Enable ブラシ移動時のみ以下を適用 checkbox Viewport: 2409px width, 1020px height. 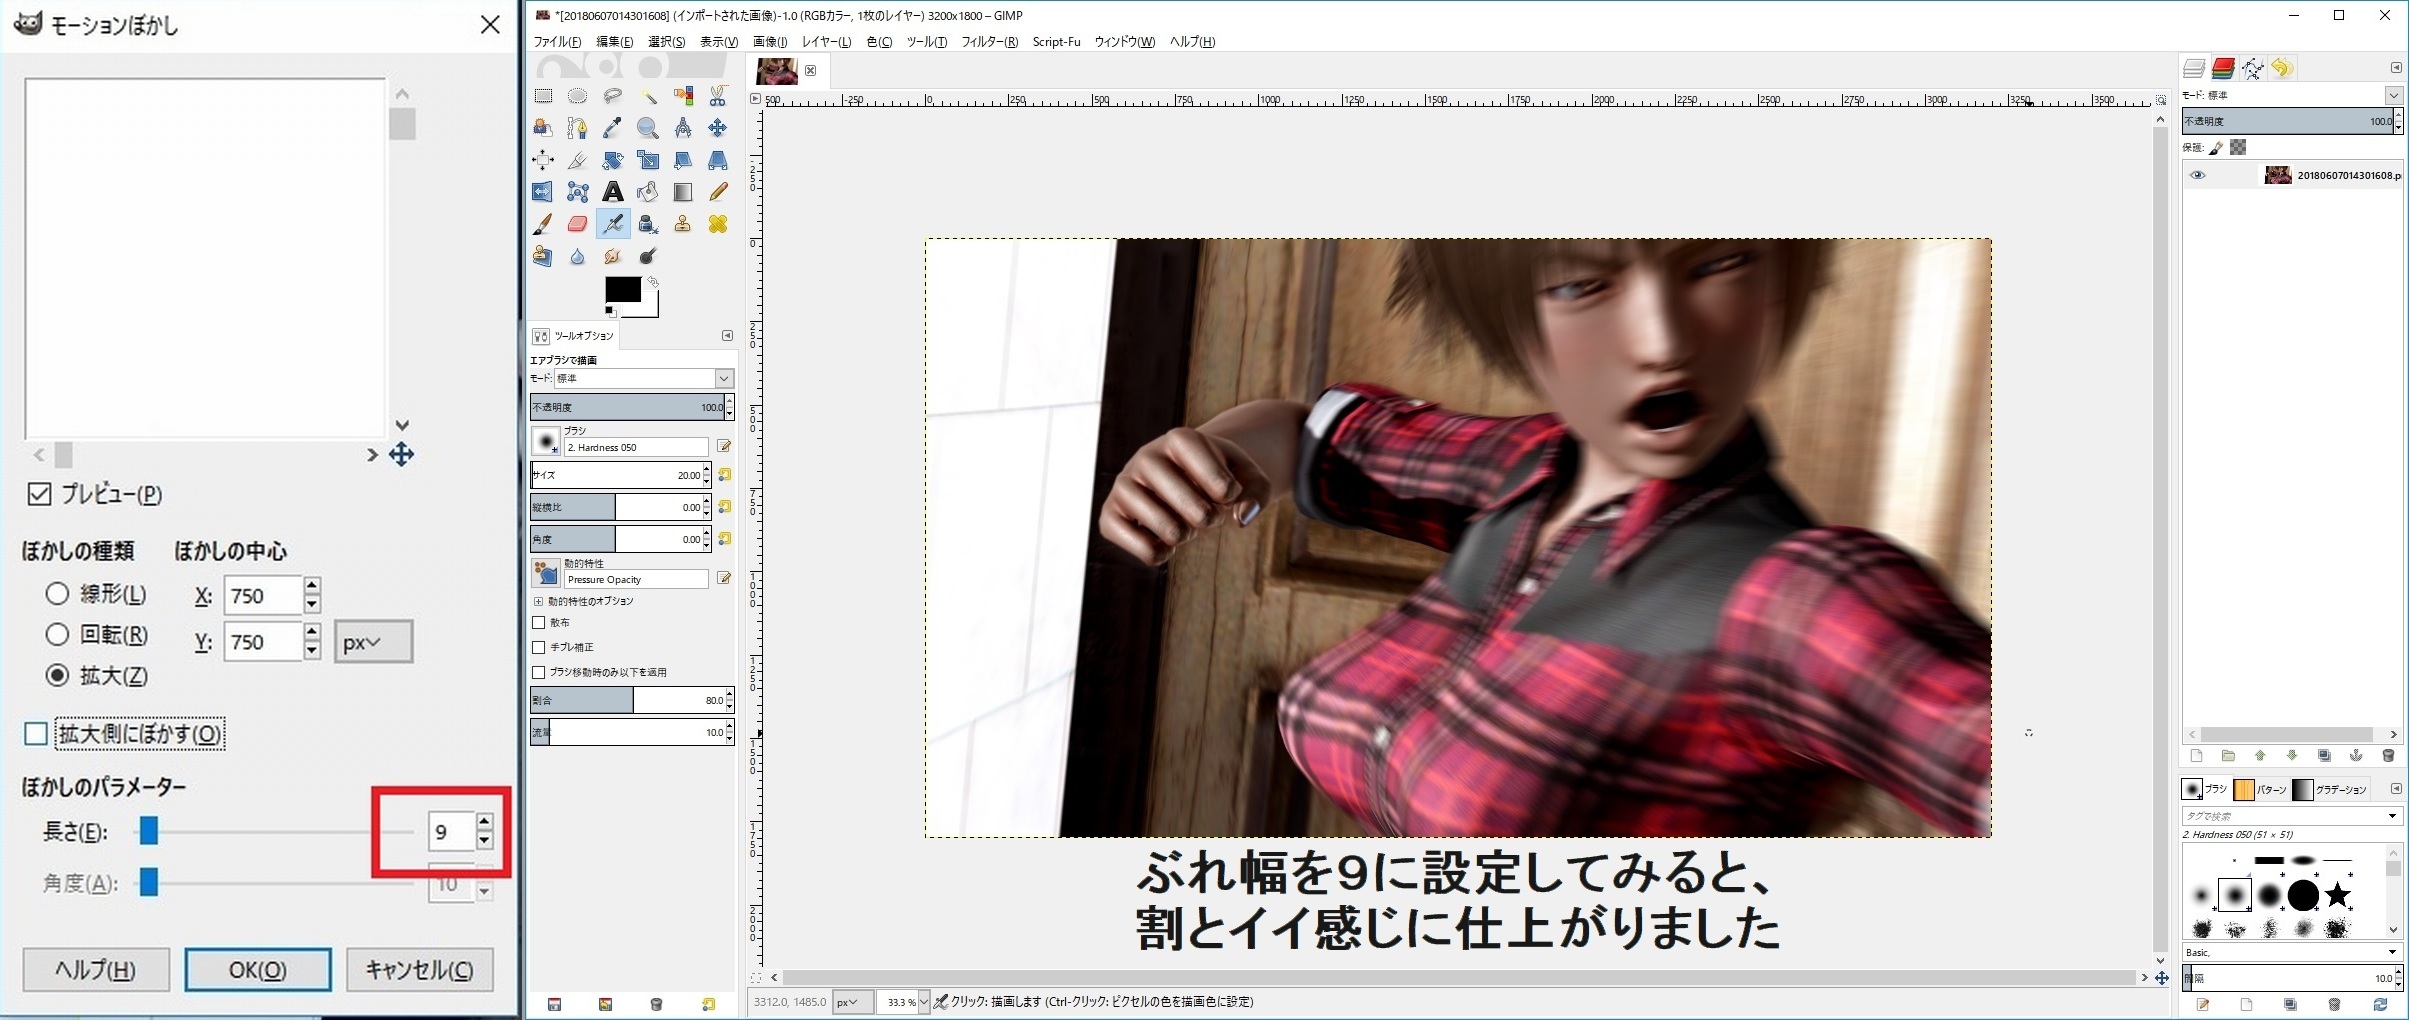point(539,672)
